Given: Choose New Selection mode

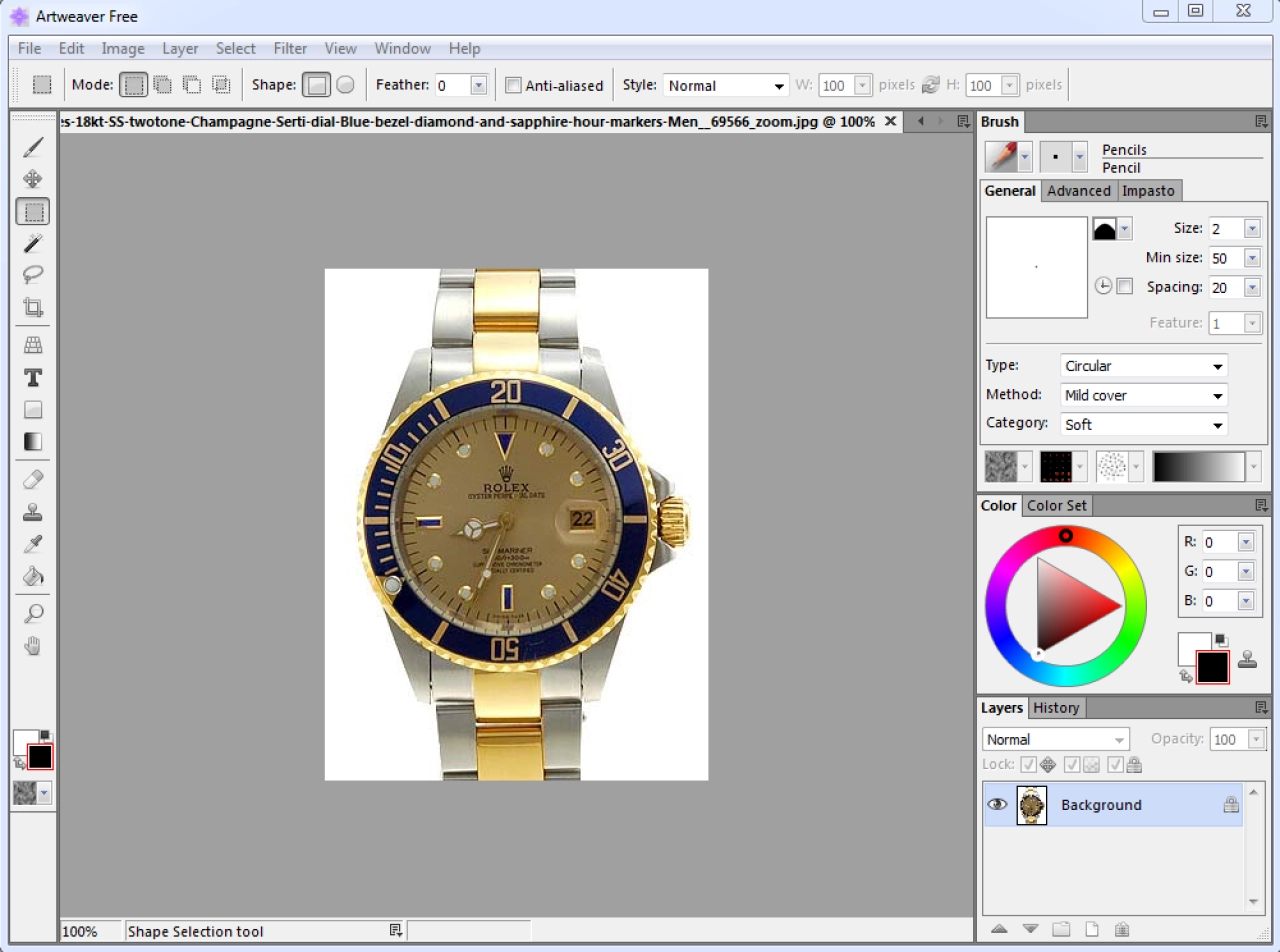Looking at the screenshot, I should tap(133, 85).
